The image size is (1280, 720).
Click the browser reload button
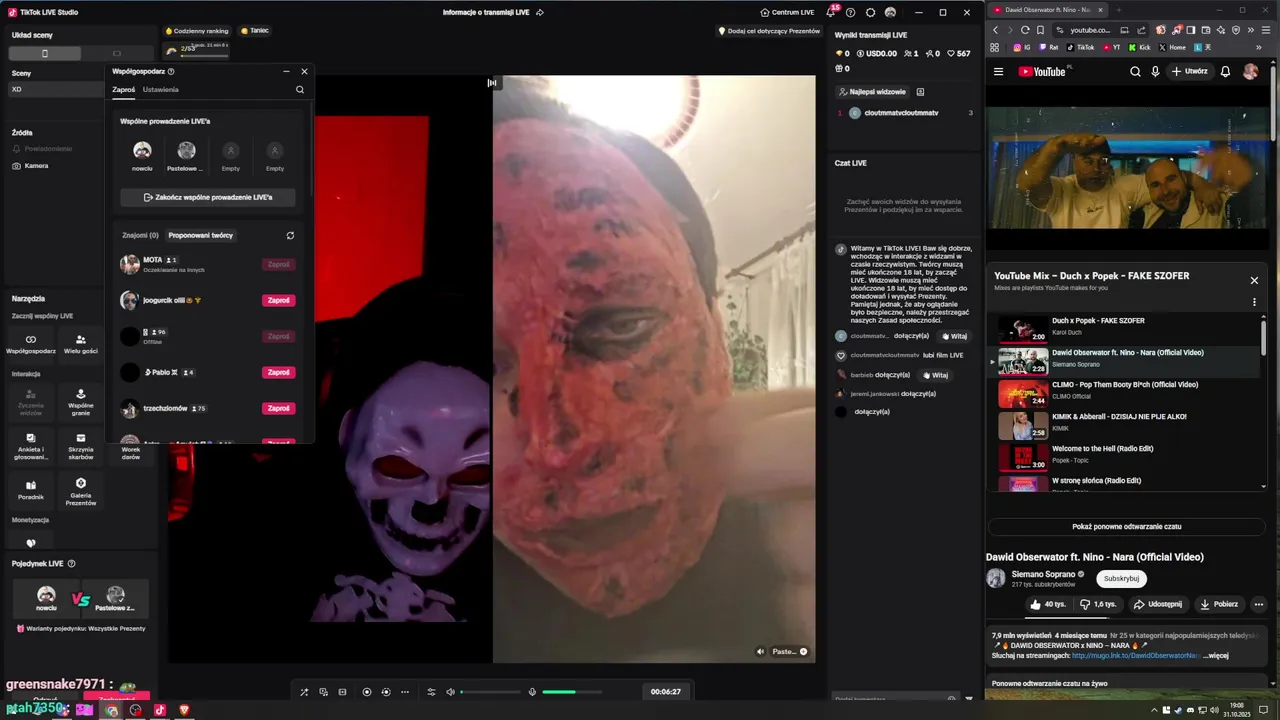pos(1025,30)
